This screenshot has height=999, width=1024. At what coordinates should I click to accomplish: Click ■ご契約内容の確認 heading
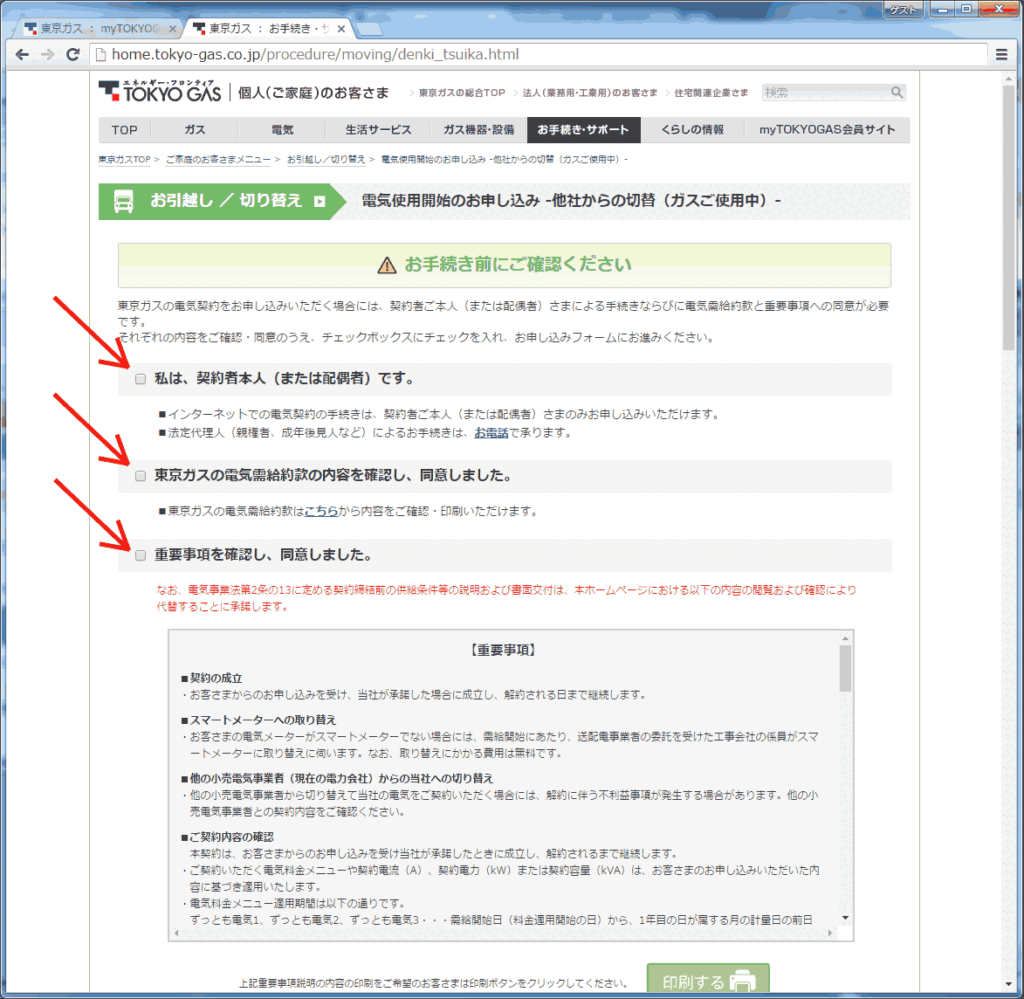point(227,837)
